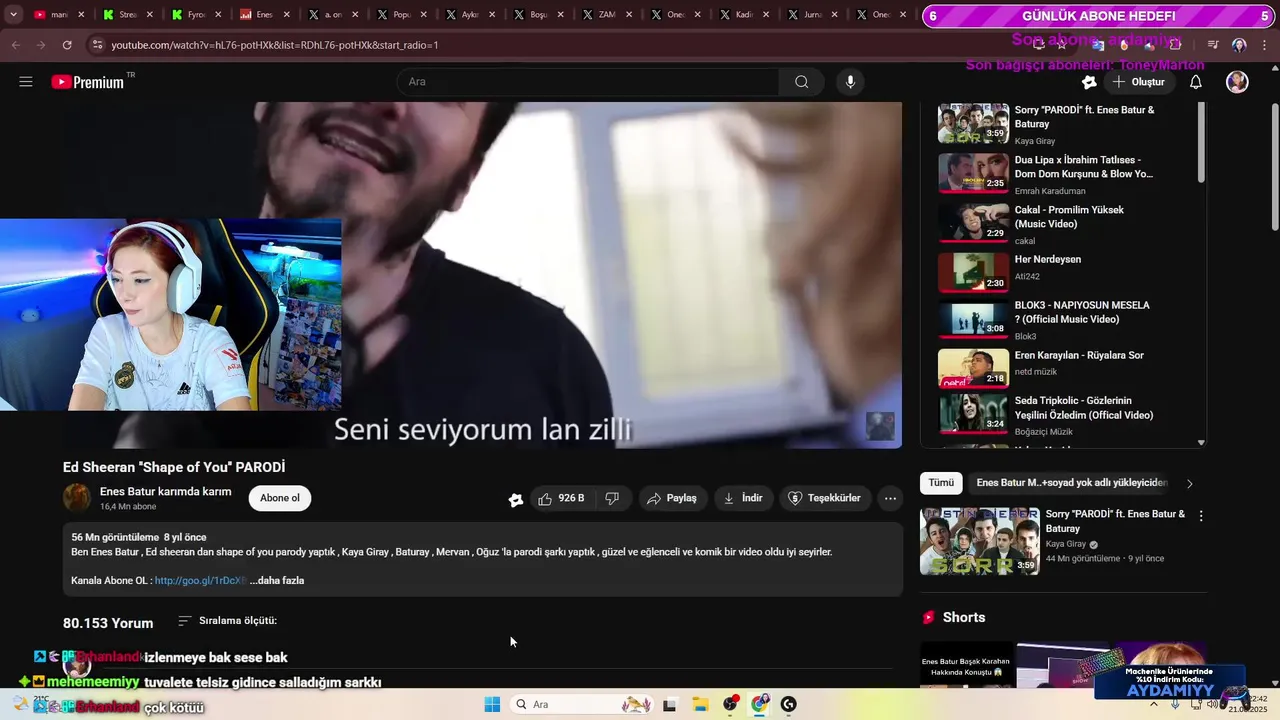Click Teşekkürler thanks button
1280x720 pixels.
click(824, 498)
